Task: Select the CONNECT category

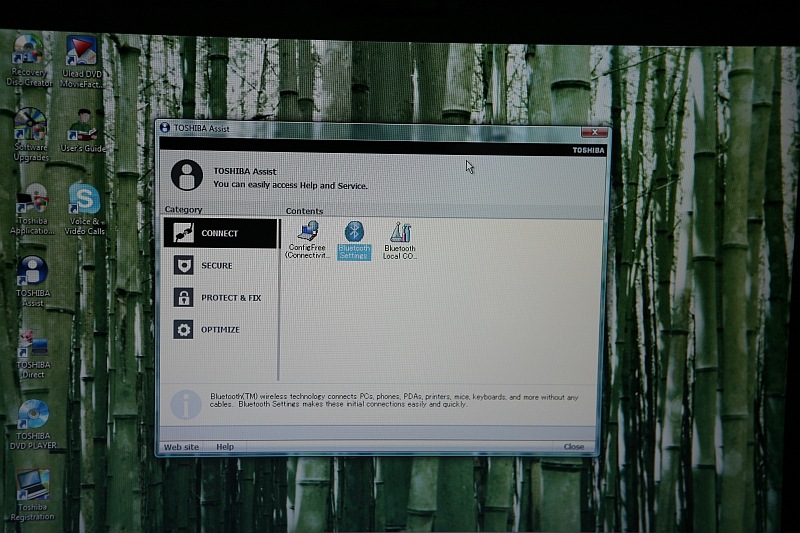Action: (x=220, y=233)
